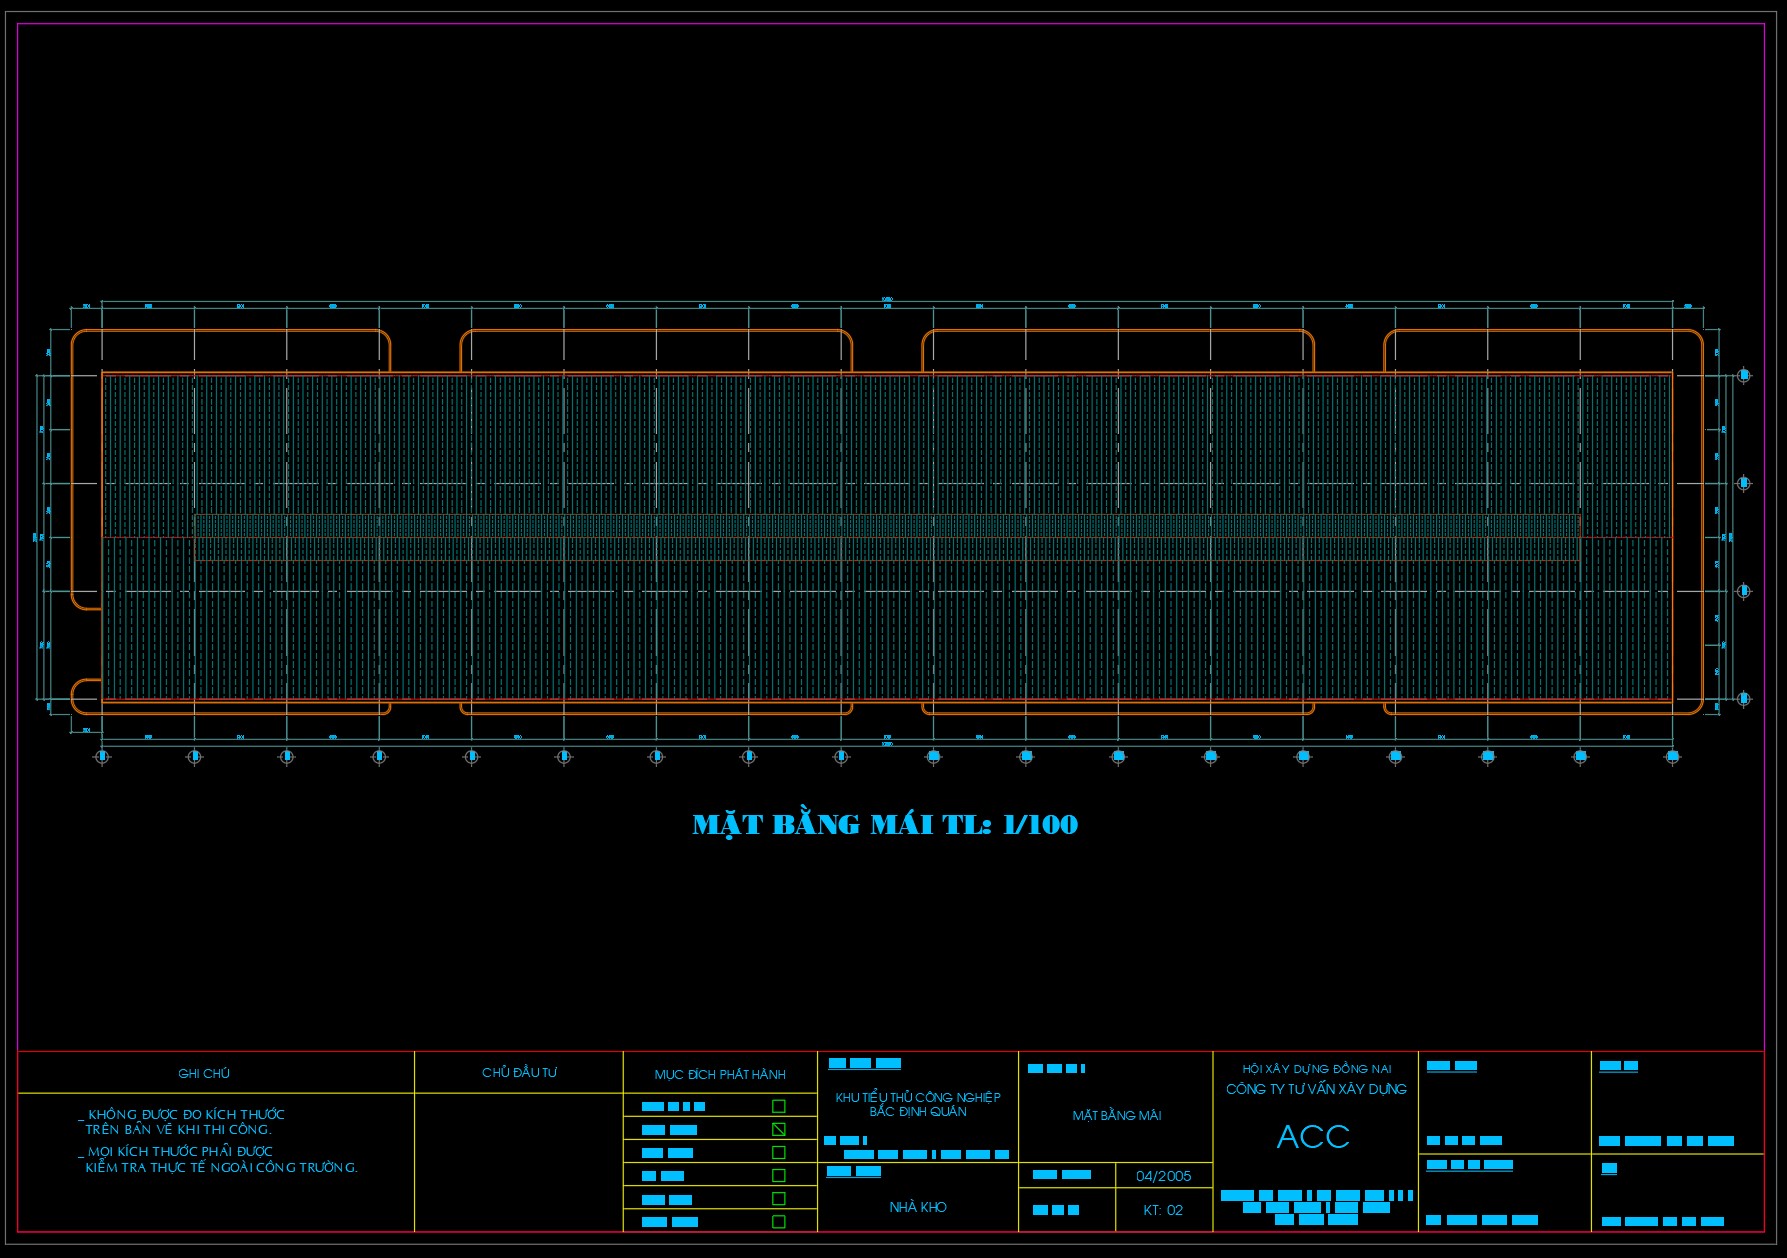Select NHÀ KHO in the title block
The width and height of the screenshot is (1787, 1258).
(x=918, y=1207)
